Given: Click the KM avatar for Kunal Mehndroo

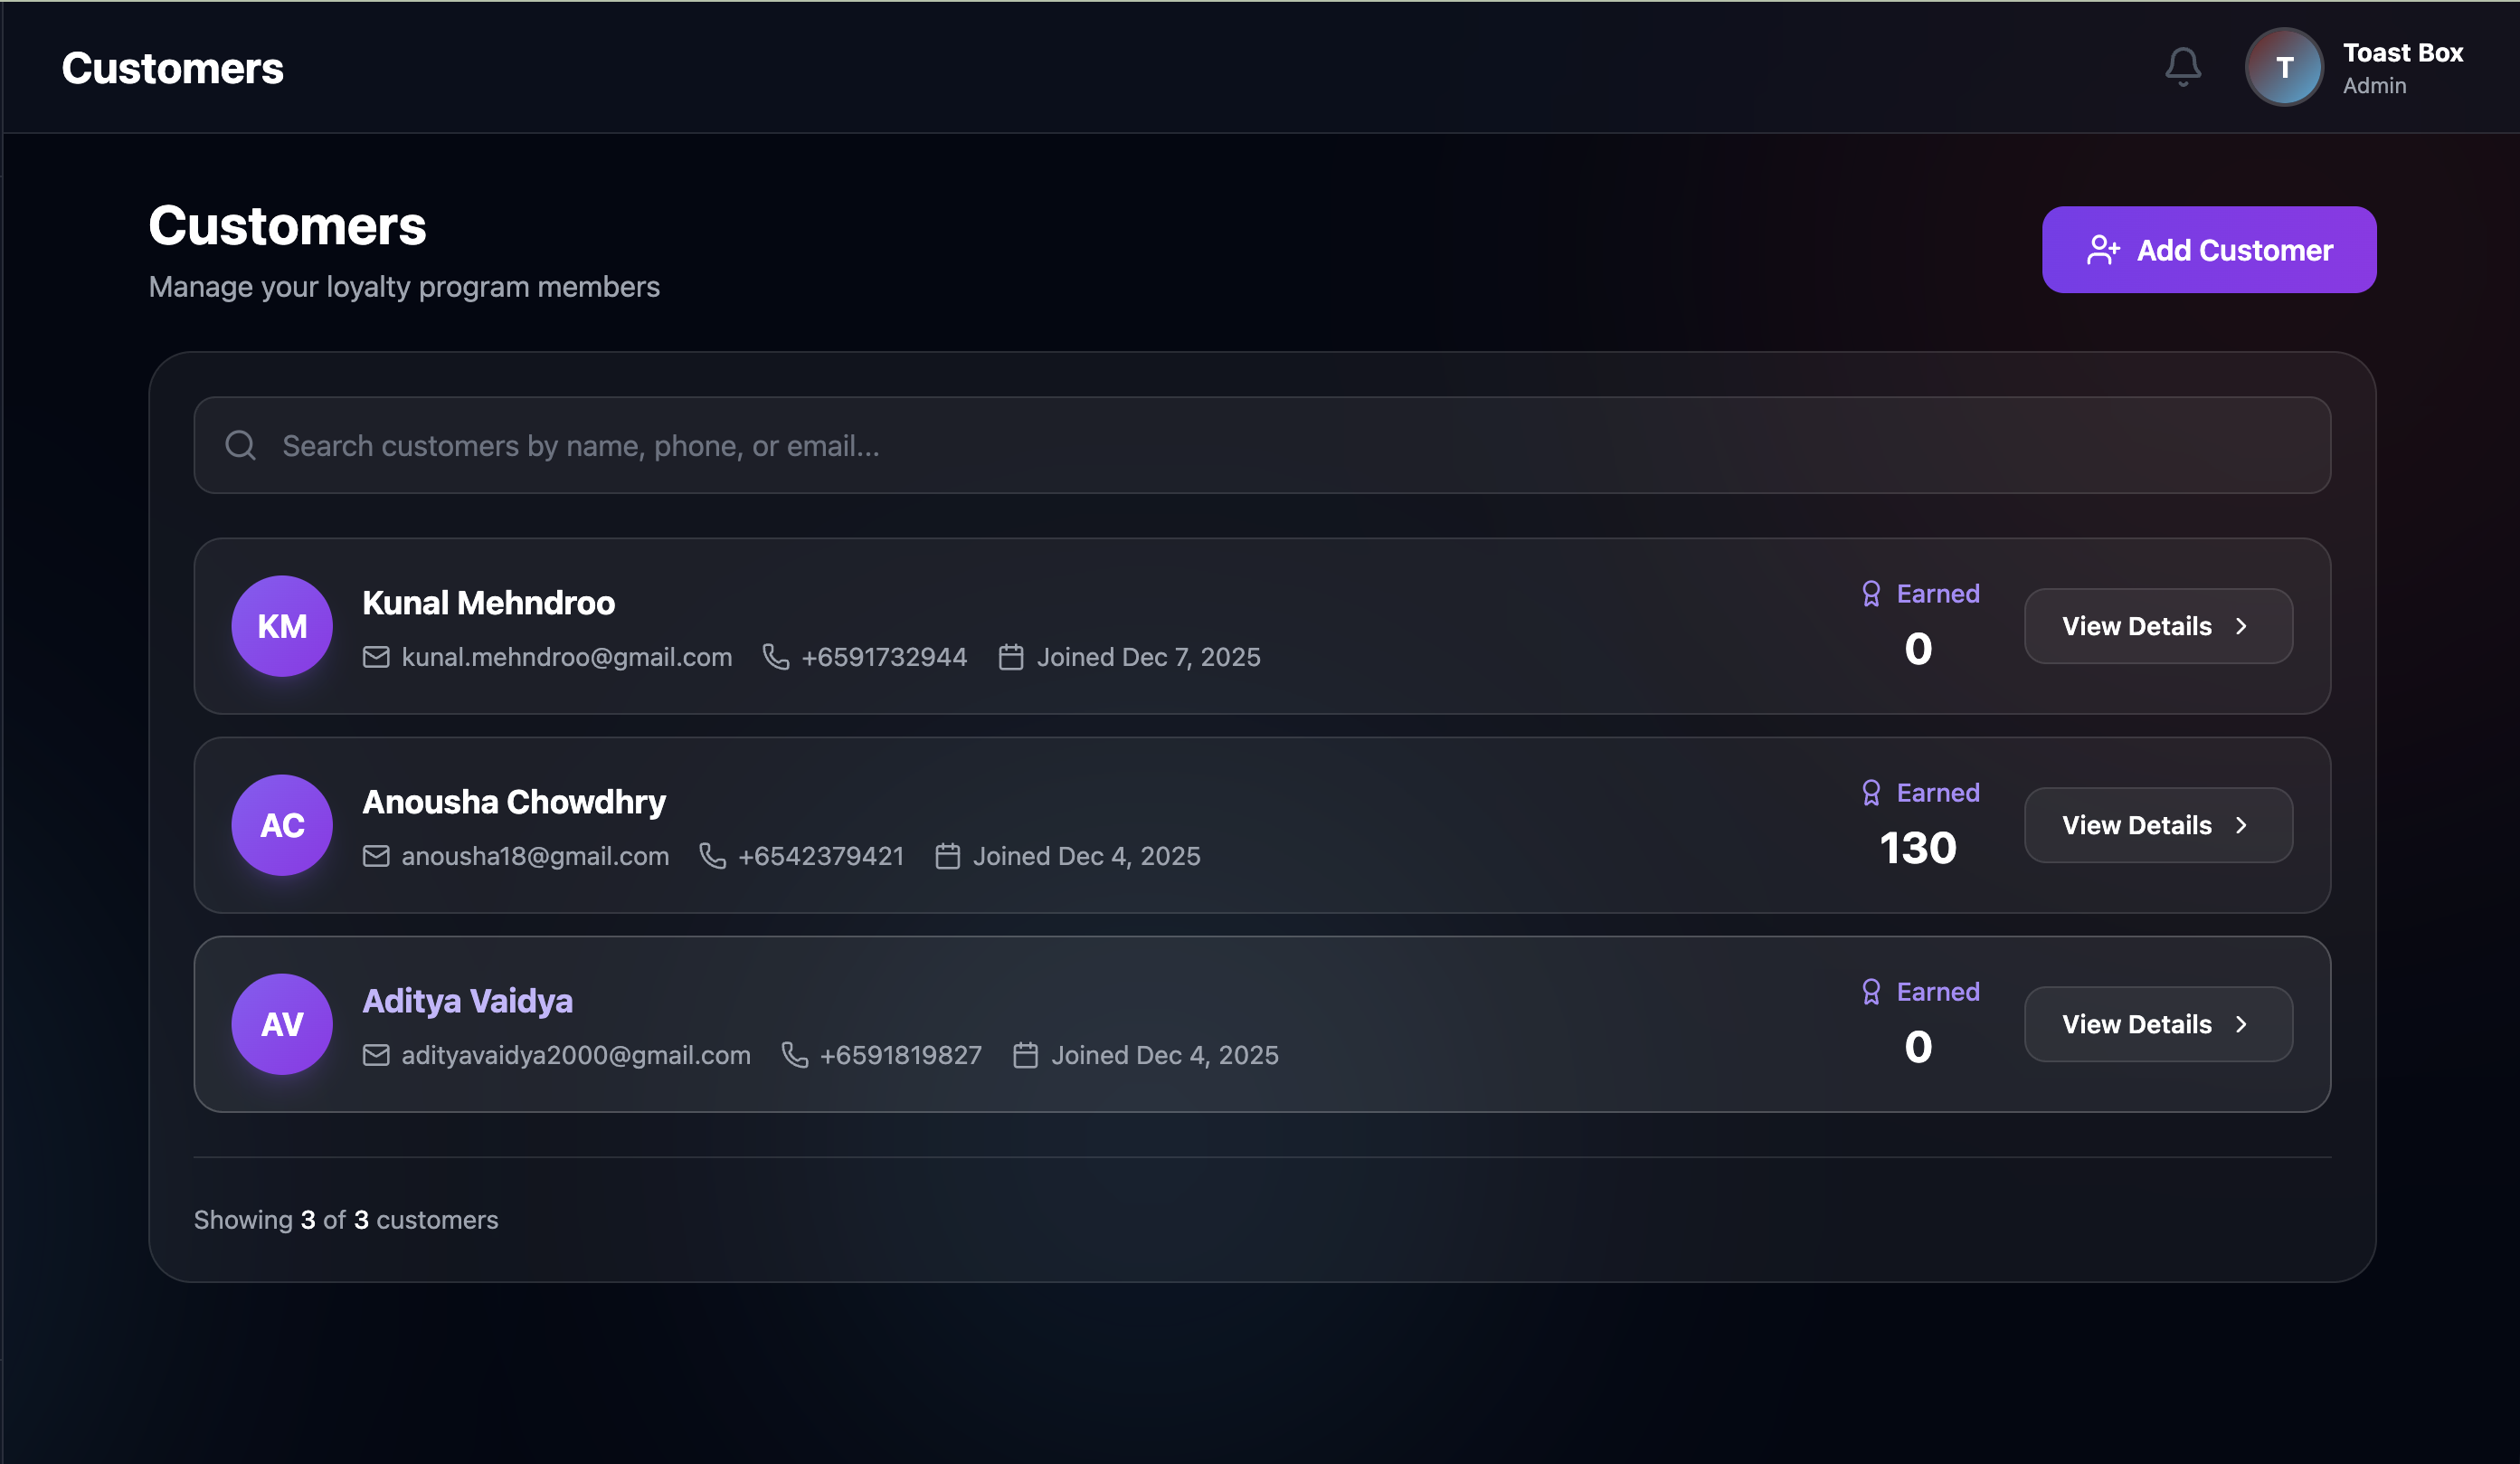Looking at the screenshot, I should click(282, 626).
